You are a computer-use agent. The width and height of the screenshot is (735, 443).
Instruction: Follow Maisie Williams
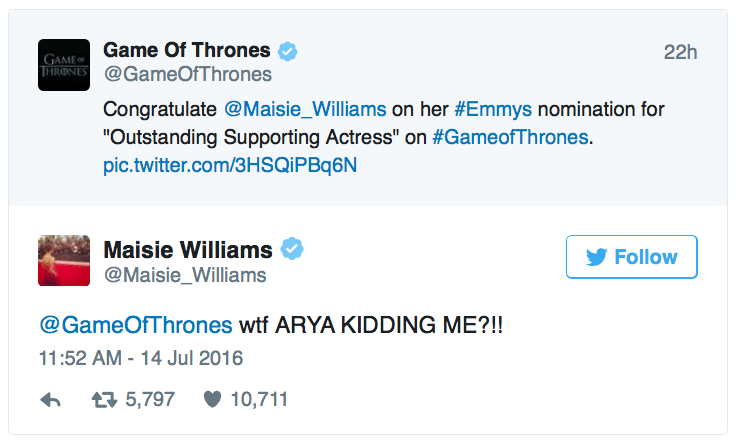tap(631, 257)
